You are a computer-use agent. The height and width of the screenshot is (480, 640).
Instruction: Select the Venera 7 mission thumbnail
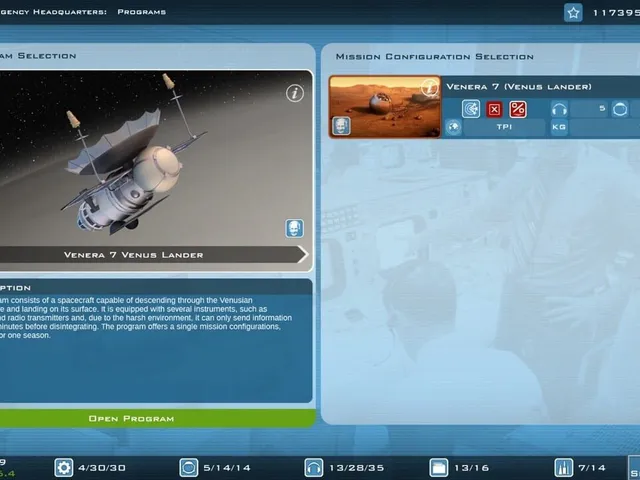tap(385, 107)
